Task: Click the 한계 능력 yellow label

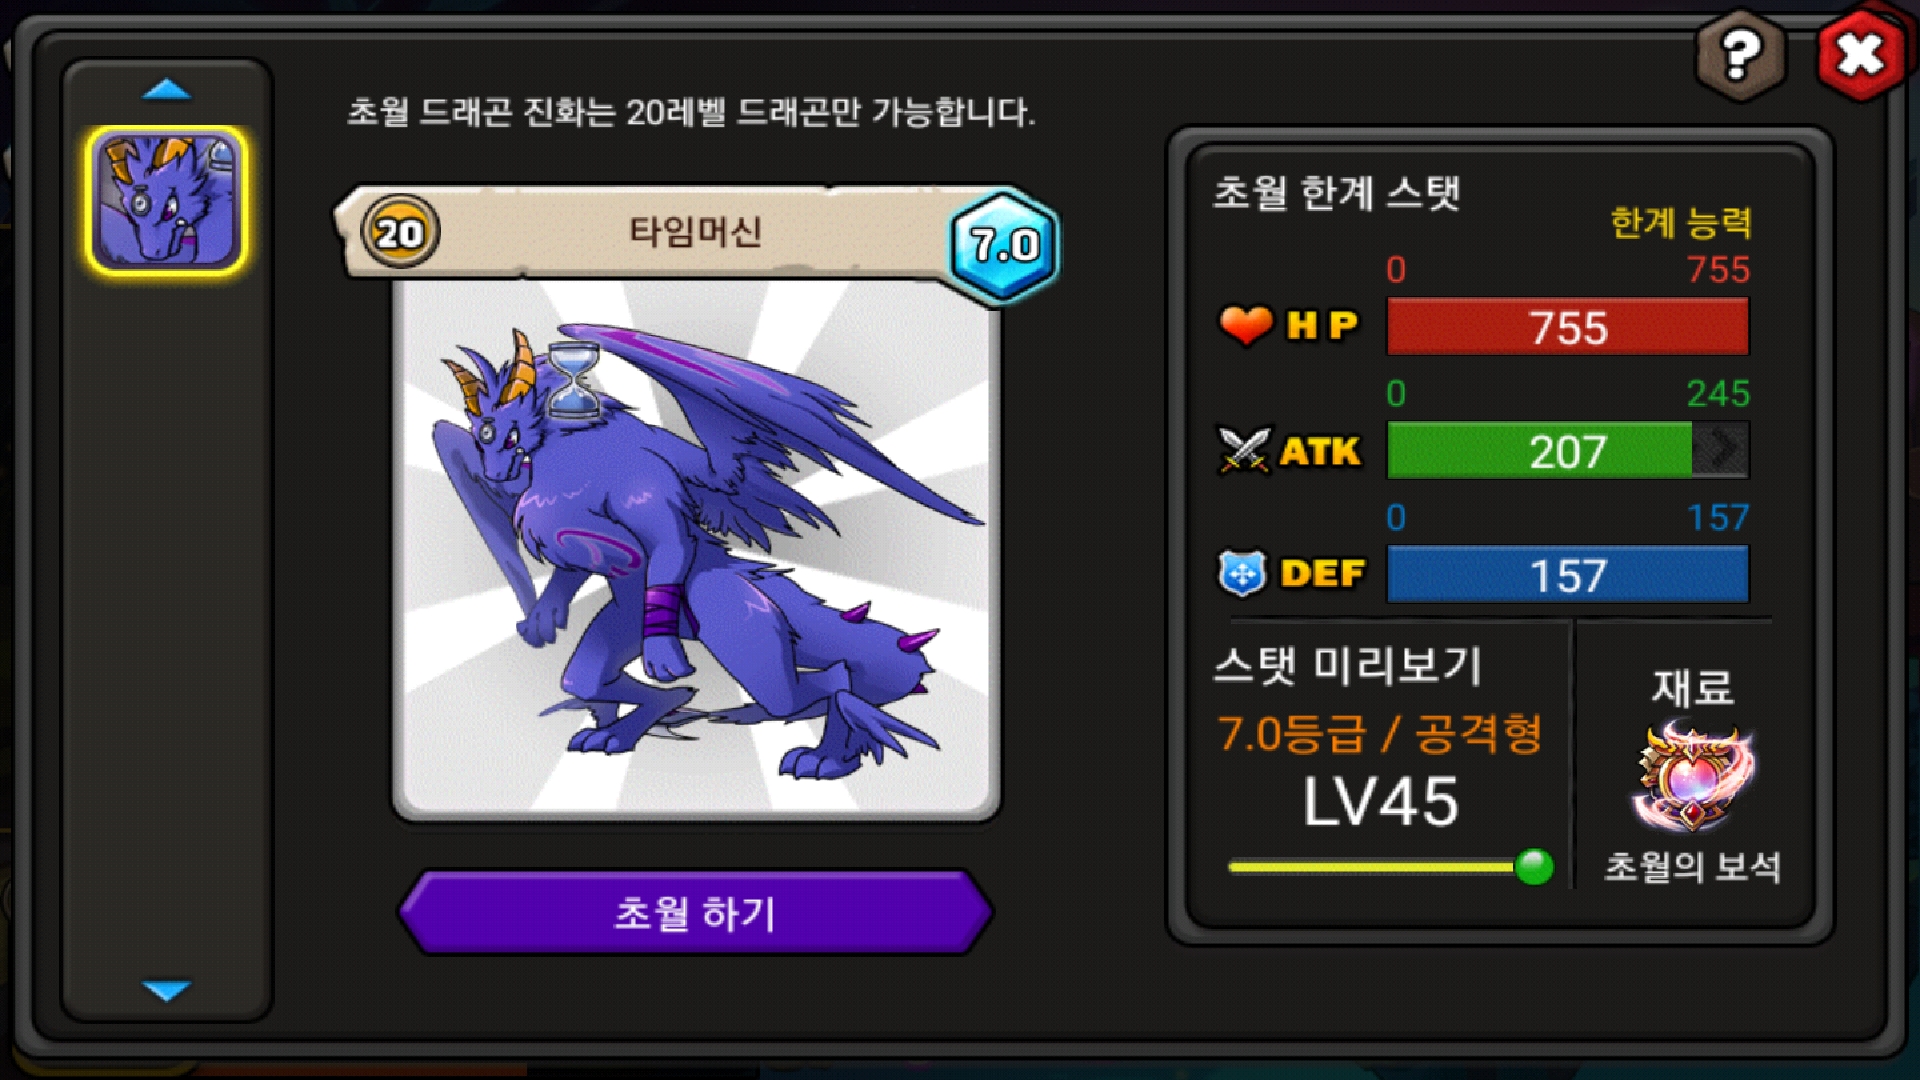Action: click(x=1681, y=222)
